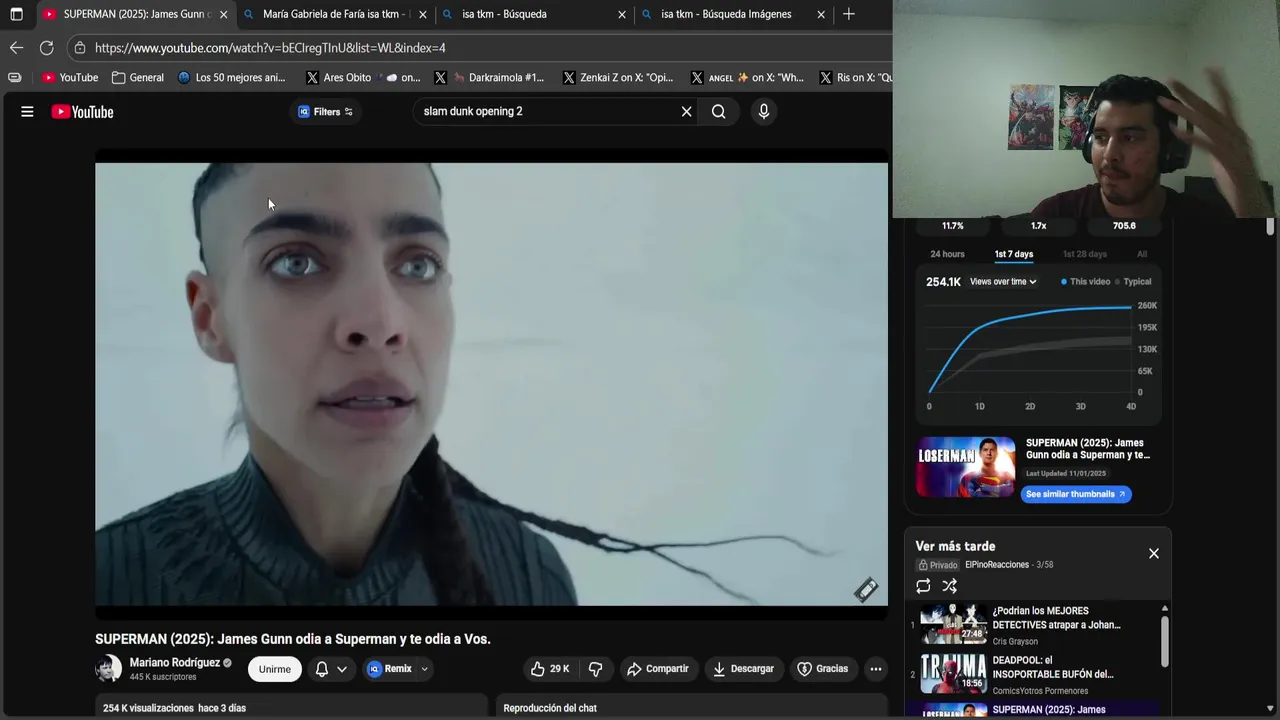Select the '24 hours' stats tab
1280x720 pixels.
[x=947, y=254]
